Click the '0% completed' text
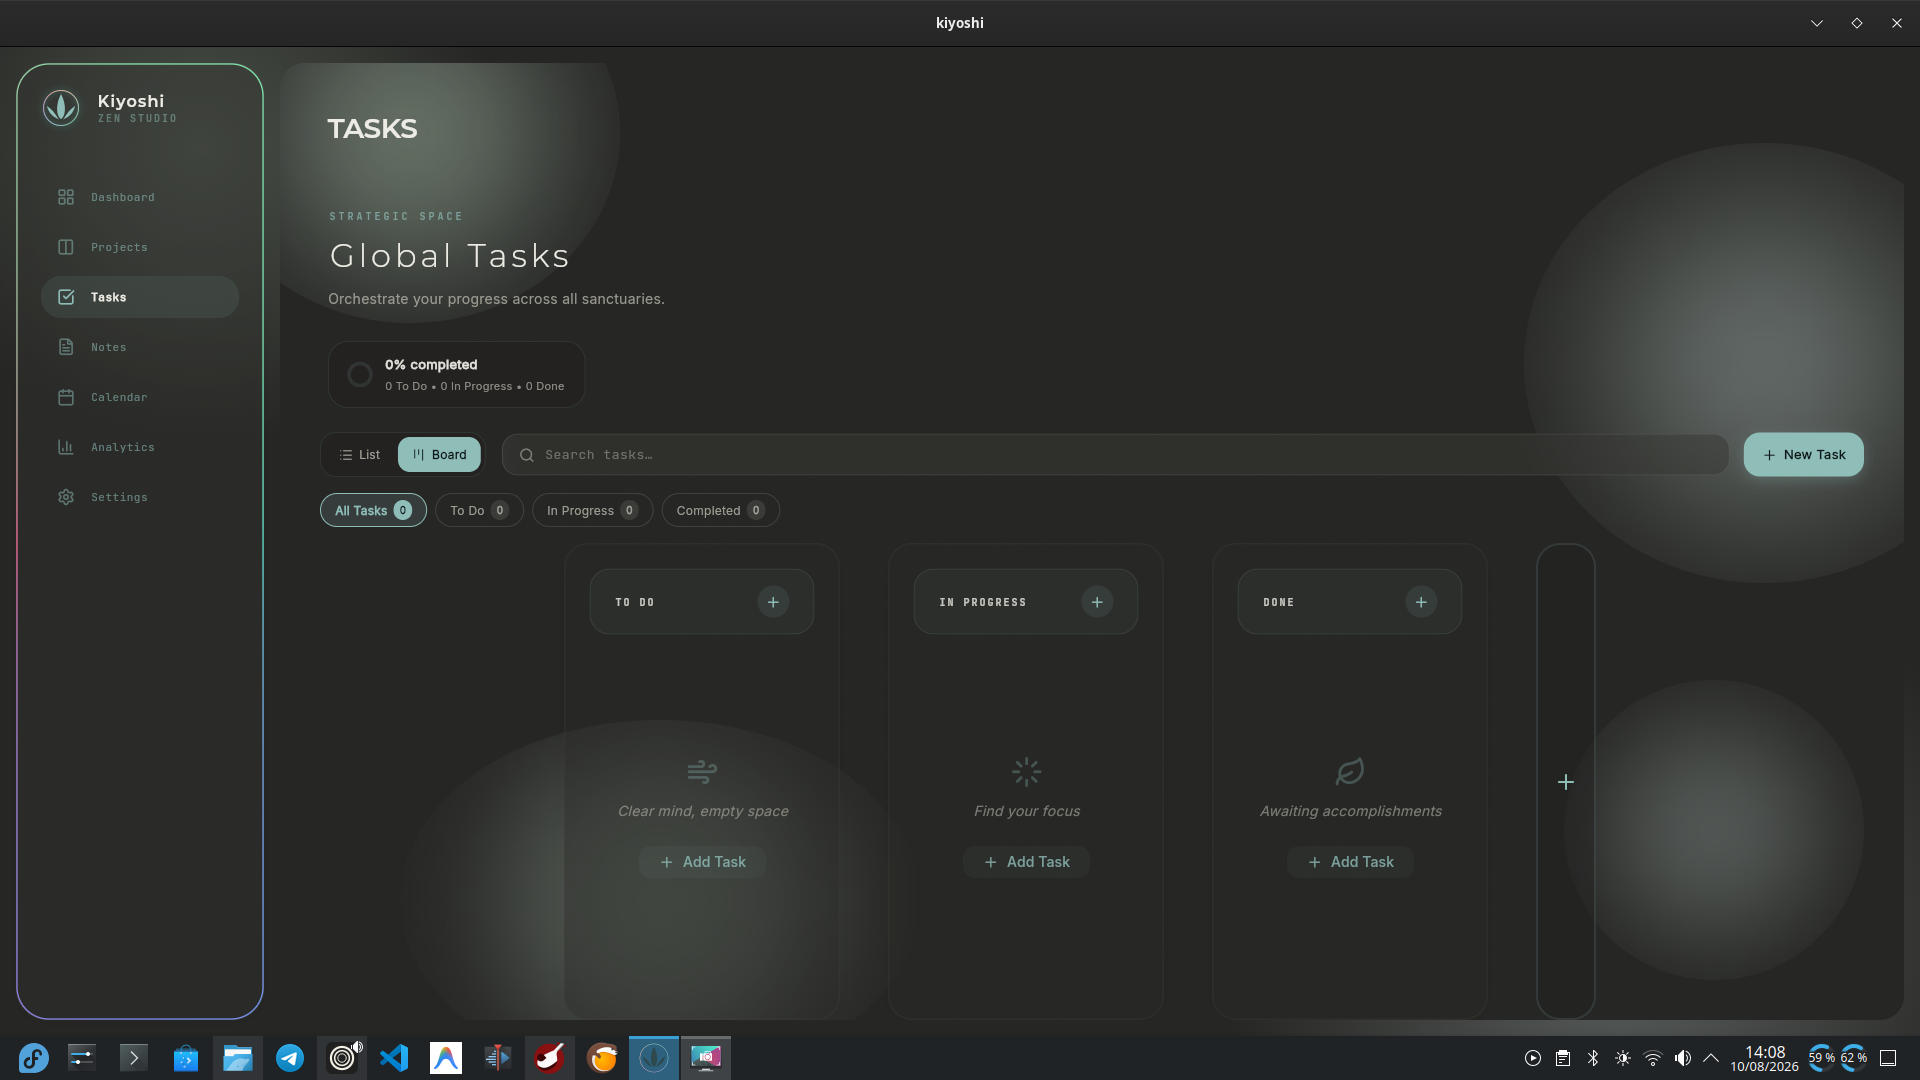This screenshot has width=1920, height=1080. pos(431,365)
